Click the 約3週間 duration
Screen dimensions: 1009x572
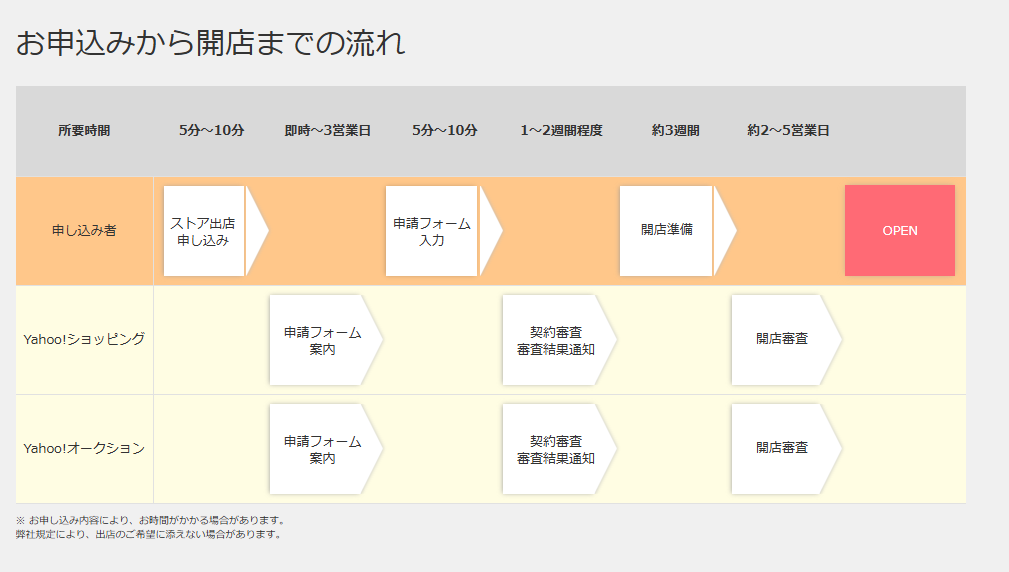(x=675, y=131)
